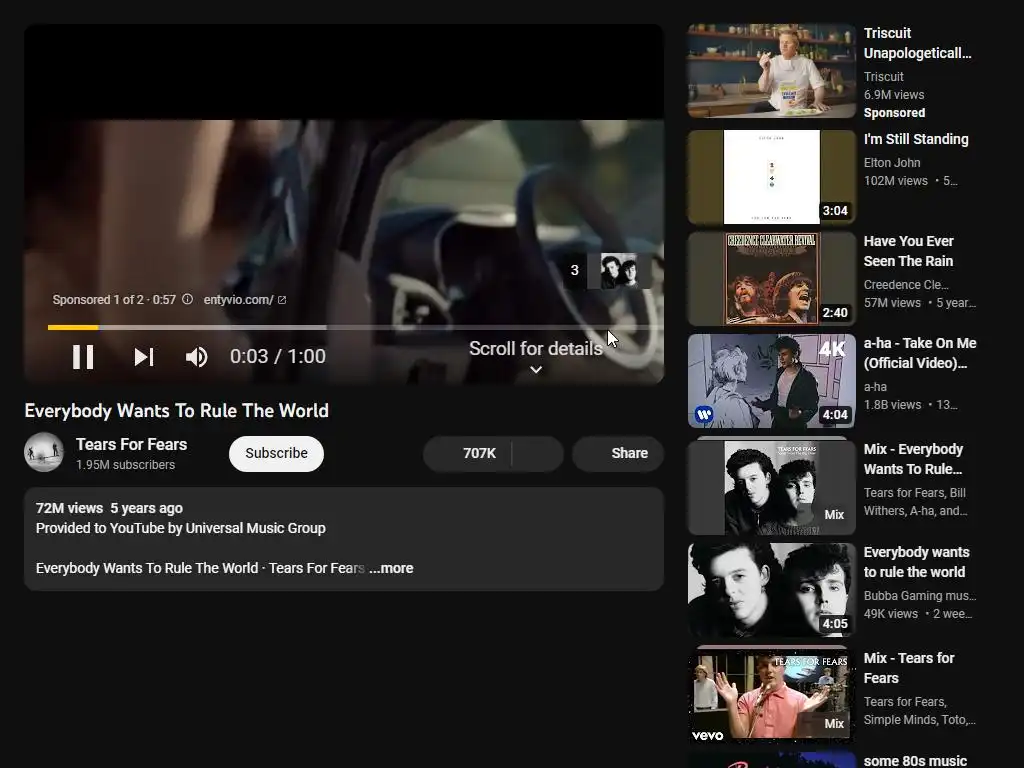Subscribe to Tears For Fears channel
The width and height of the screenshot is (1024, 768).
tap(276, 453)
